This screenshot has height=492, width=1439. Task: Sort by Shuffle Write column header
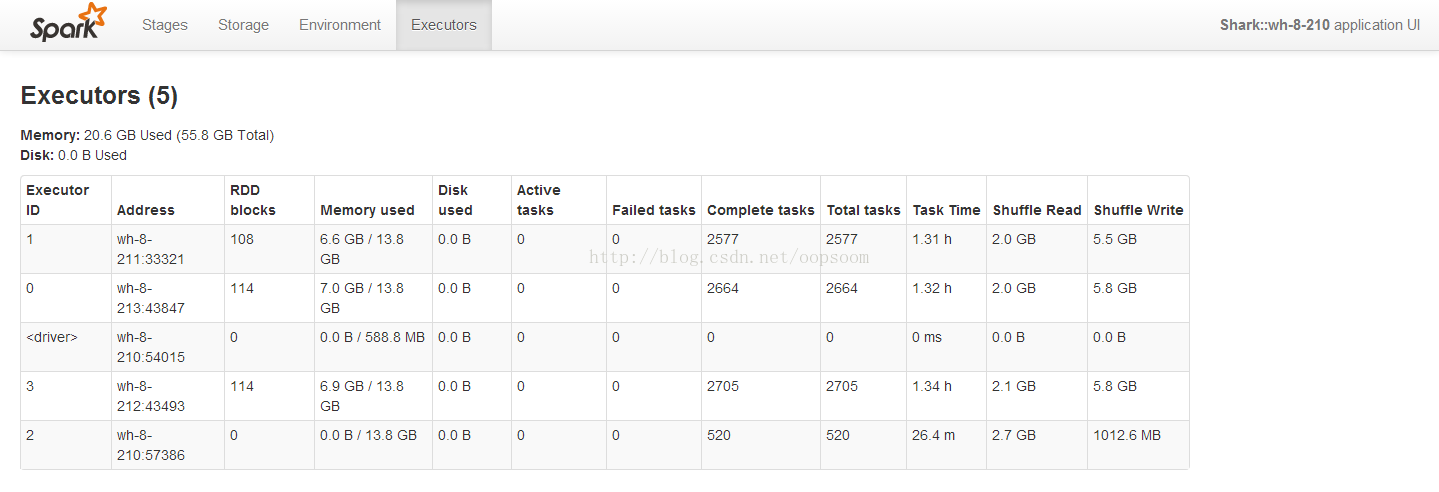click(x=1139, y=210)
